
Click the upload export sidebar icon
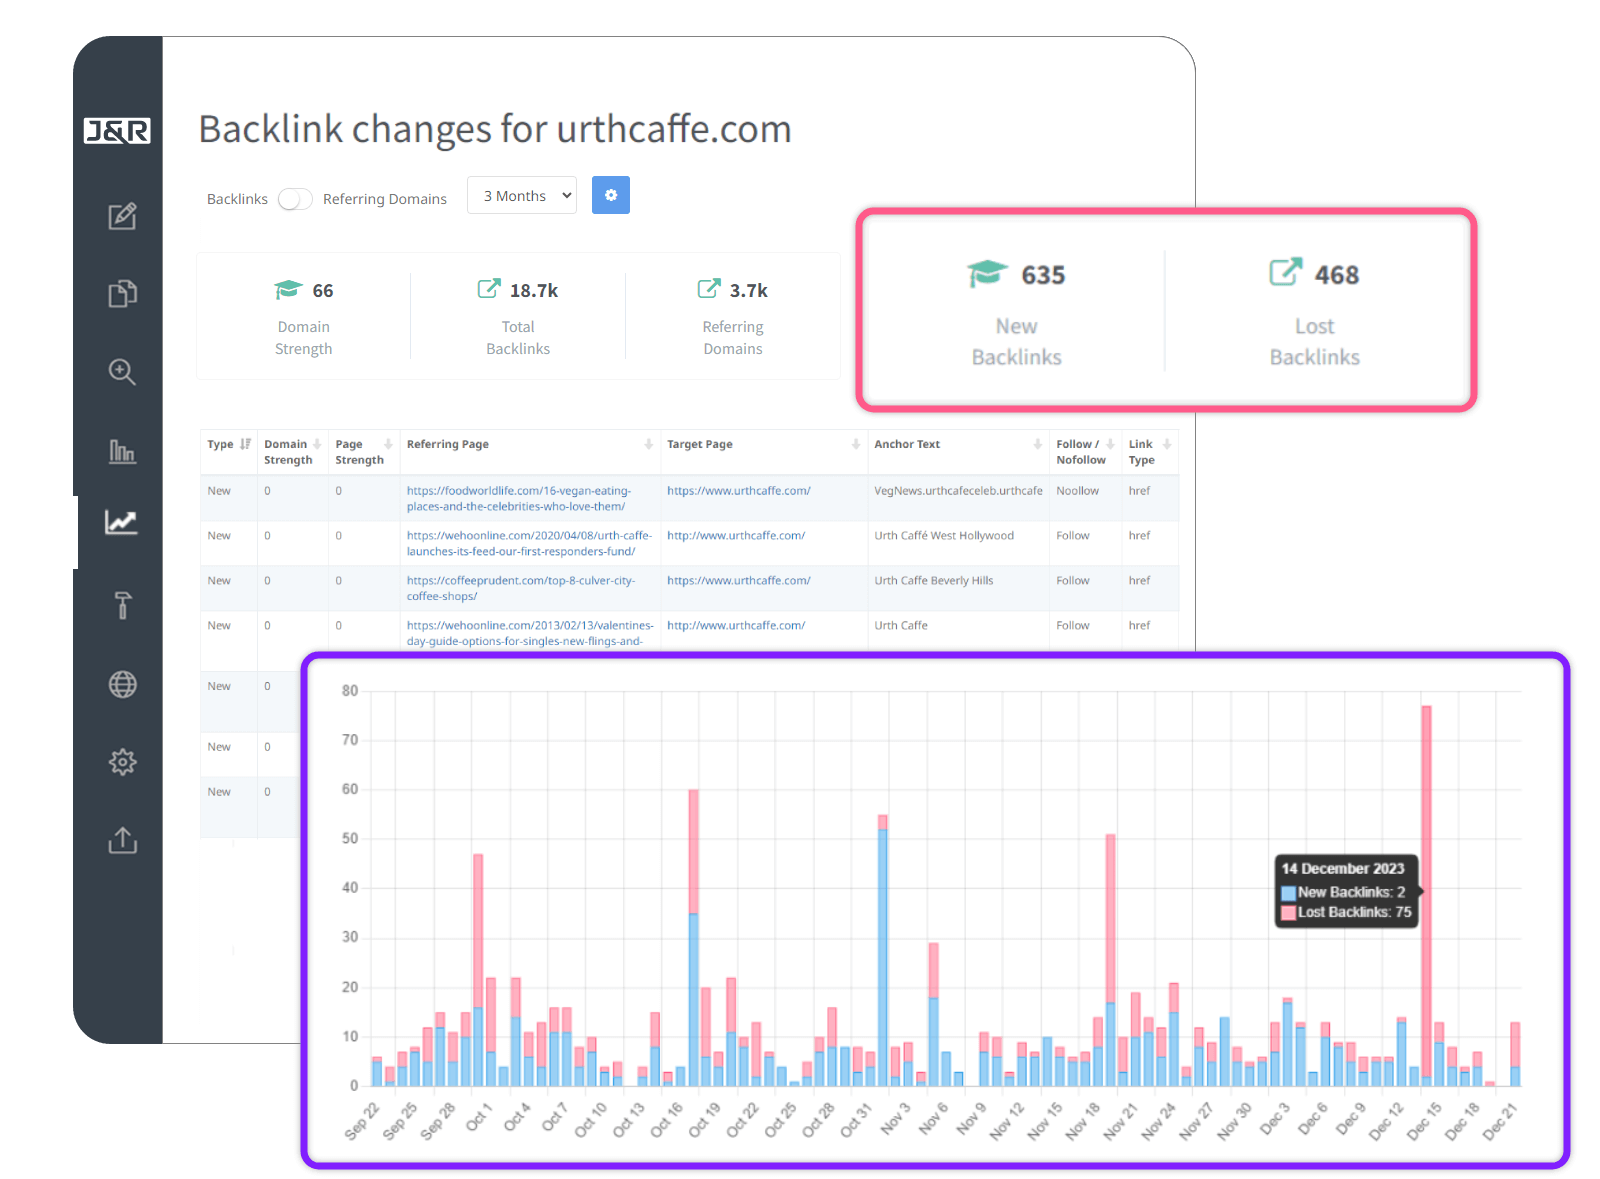point(122,840)
